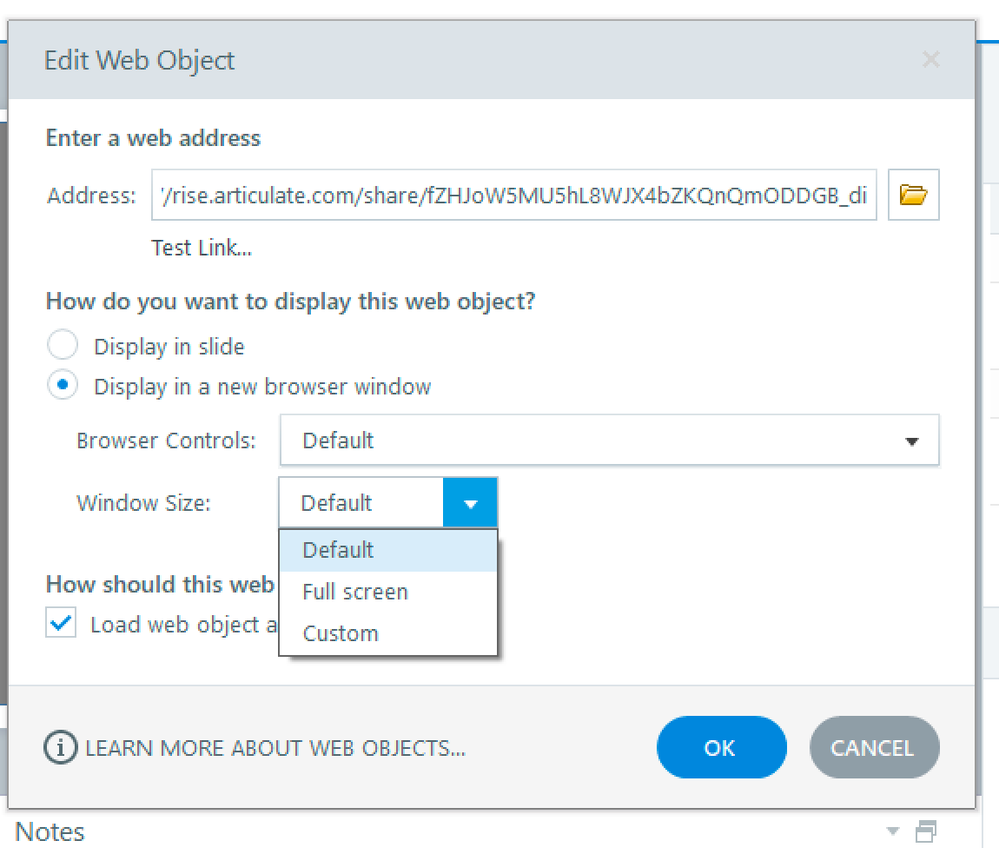
Task: Pick Default from the Window Size list
Action: [x=338, y=550]
